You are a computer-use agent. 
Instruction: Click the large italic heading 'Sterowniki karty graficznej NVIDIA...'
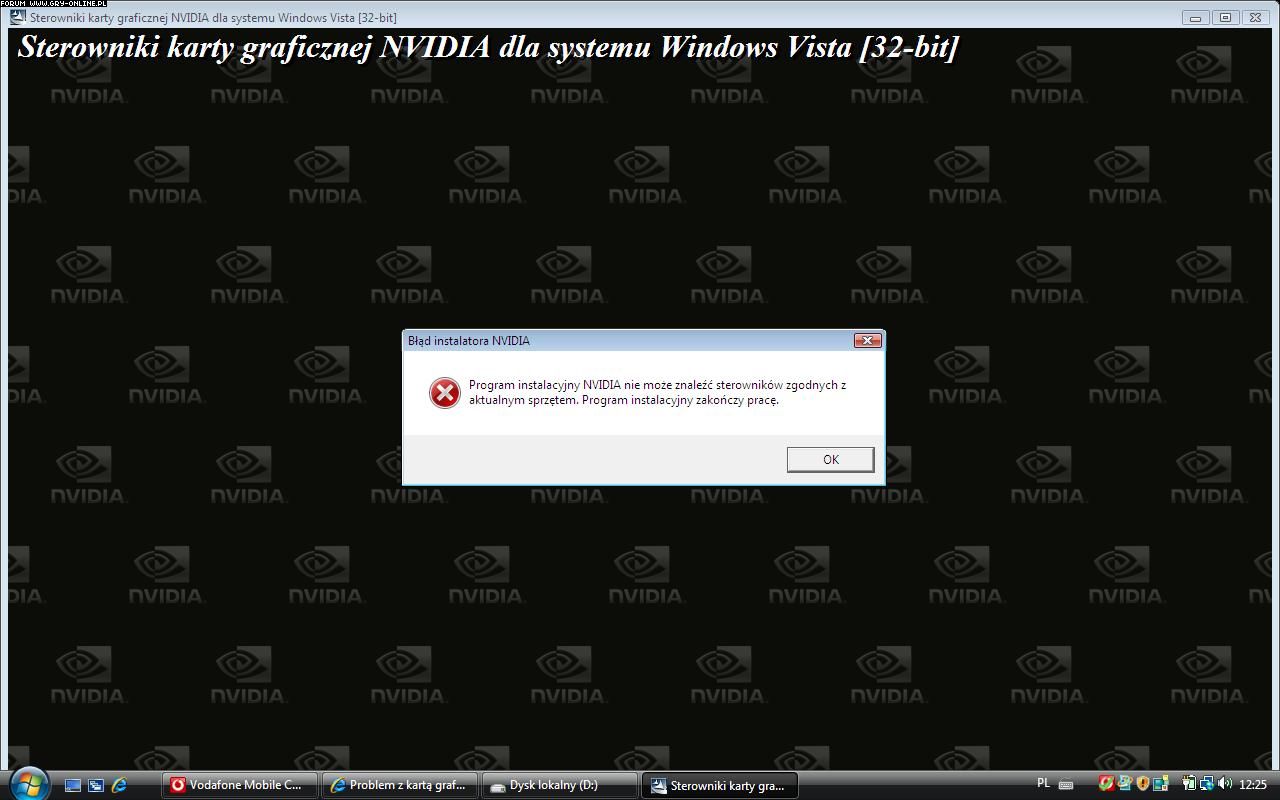pyautogui.click(x=488, y=46)
